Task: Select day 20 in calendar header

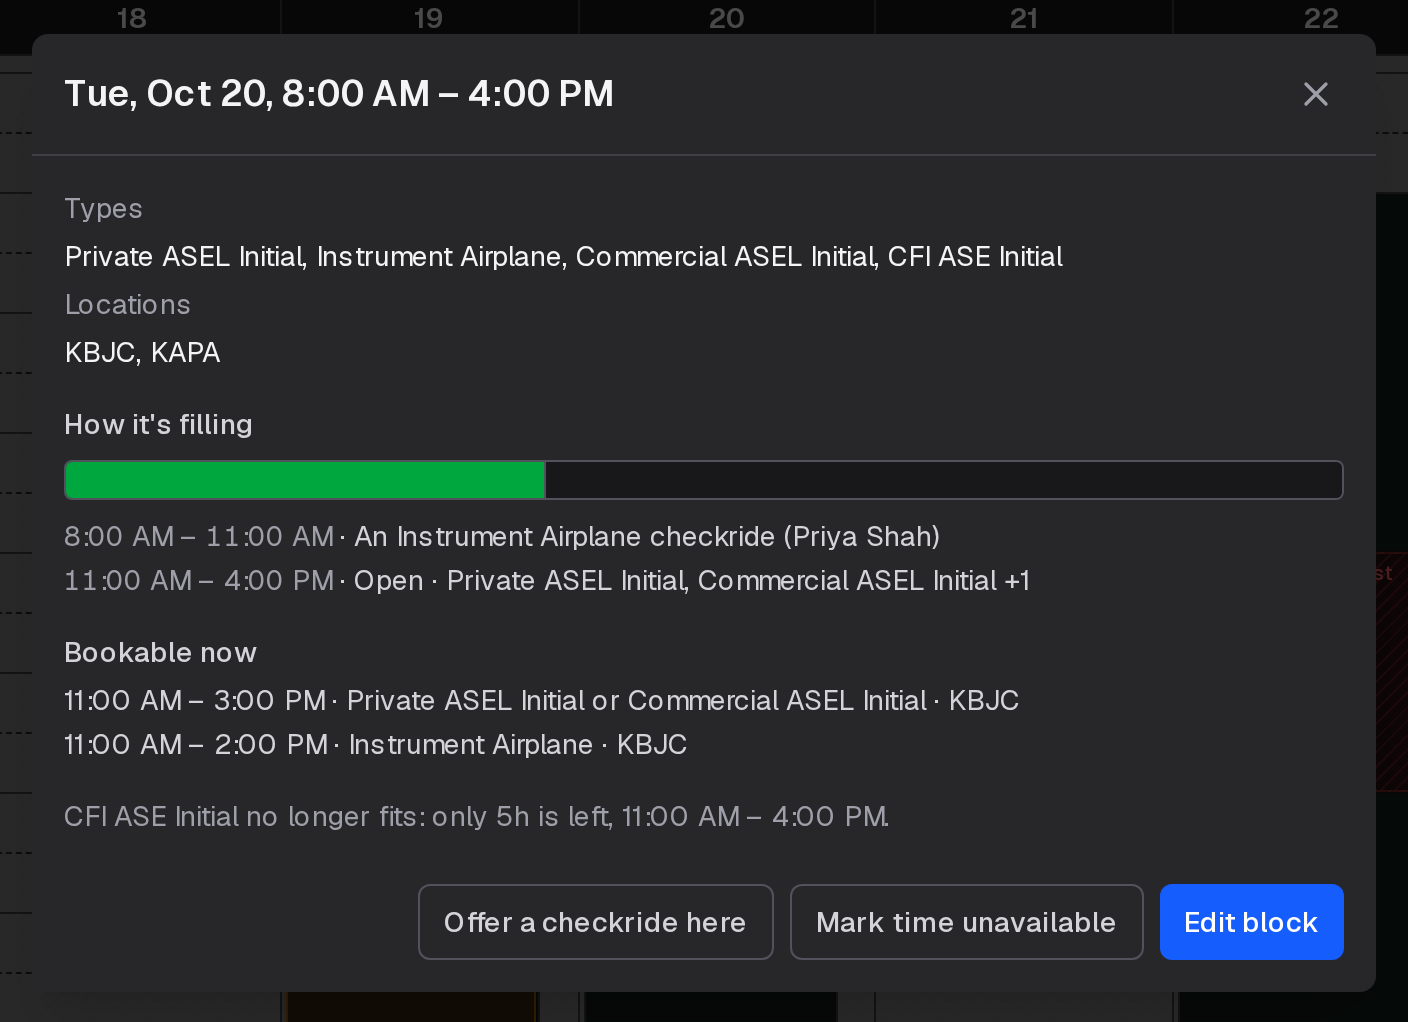Action: 726,18
